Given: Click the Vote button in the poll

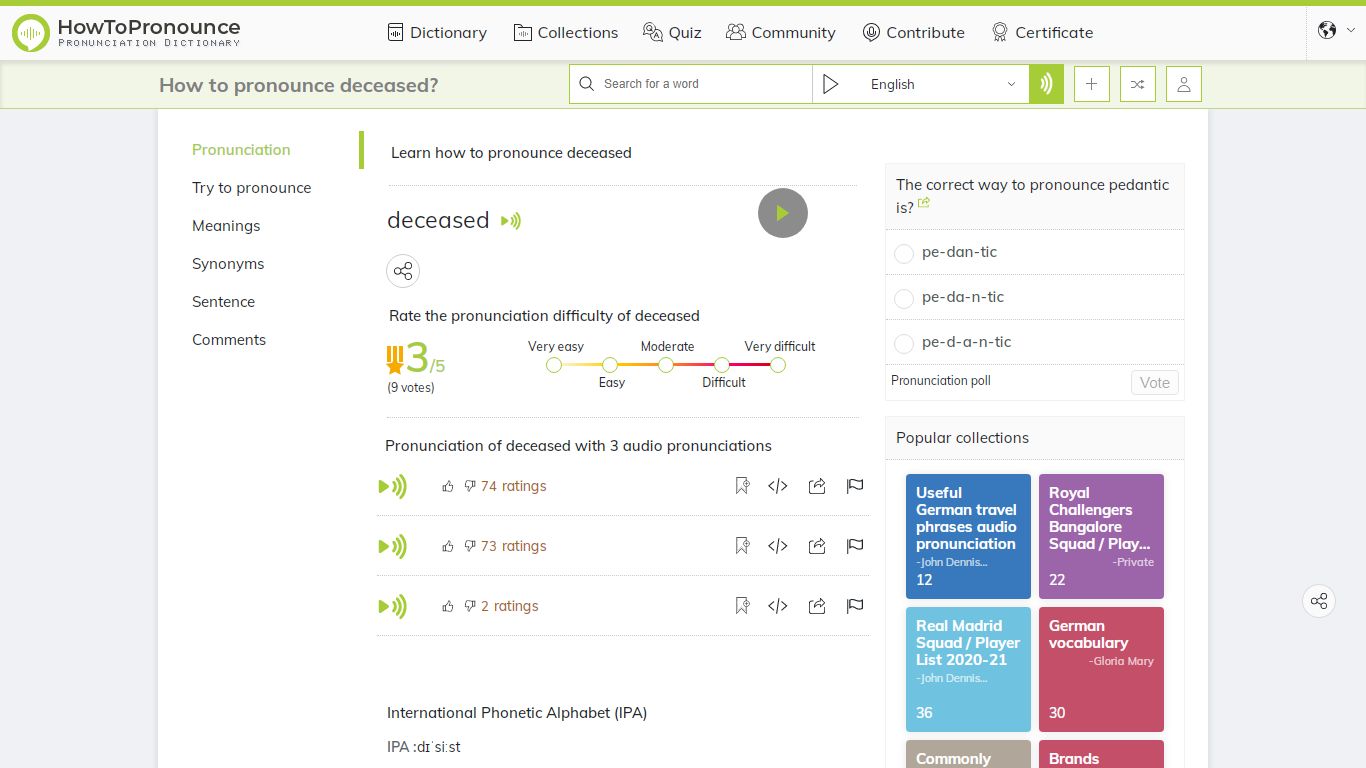Looking at the screenshot, I should pyautogui.click(x=1155, y=382).
